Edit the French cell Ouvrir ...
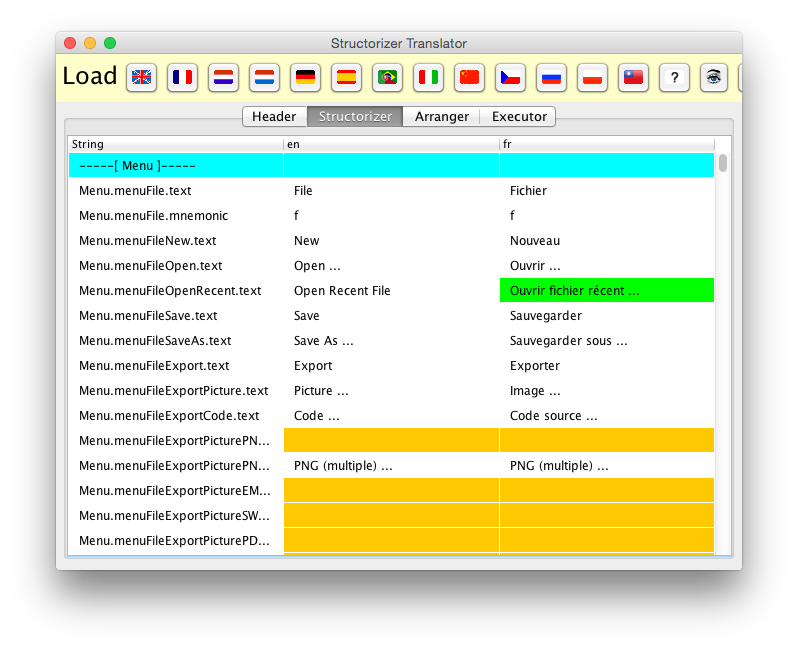The image size is (798, 650). [607, 266]
